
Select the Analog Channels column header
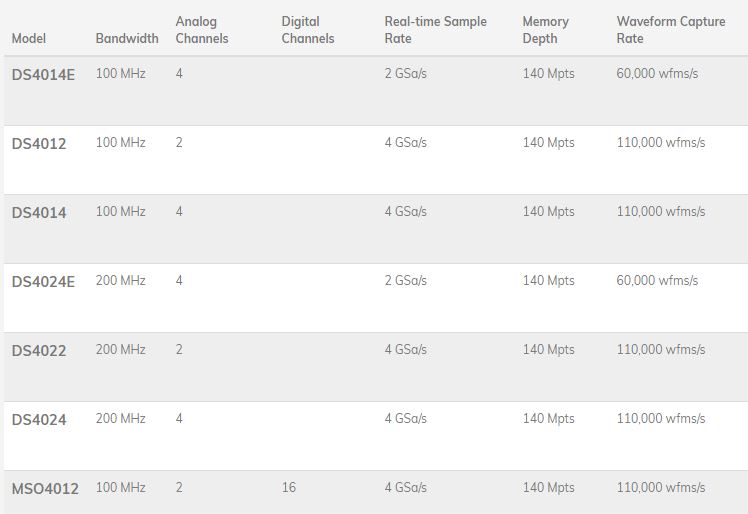(202, 30)
